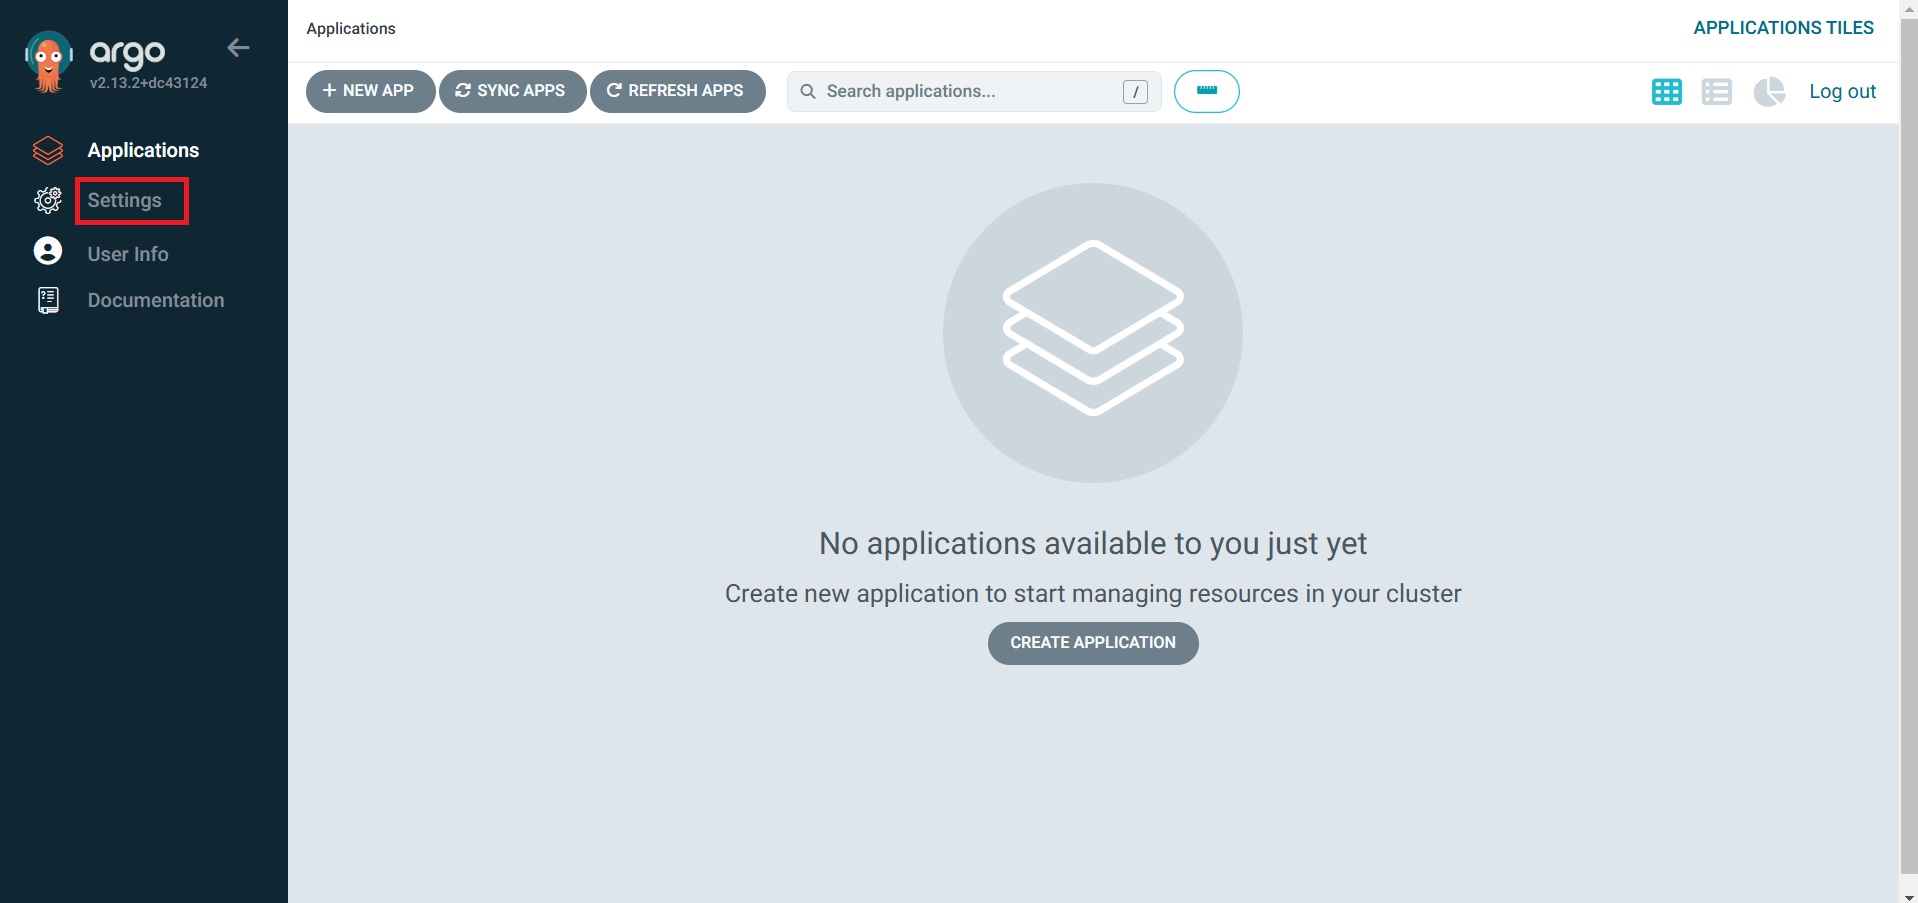The width and height of the screenshot is (1918, 903).
Task: Click the Log out link
Action: point(1842,91)
